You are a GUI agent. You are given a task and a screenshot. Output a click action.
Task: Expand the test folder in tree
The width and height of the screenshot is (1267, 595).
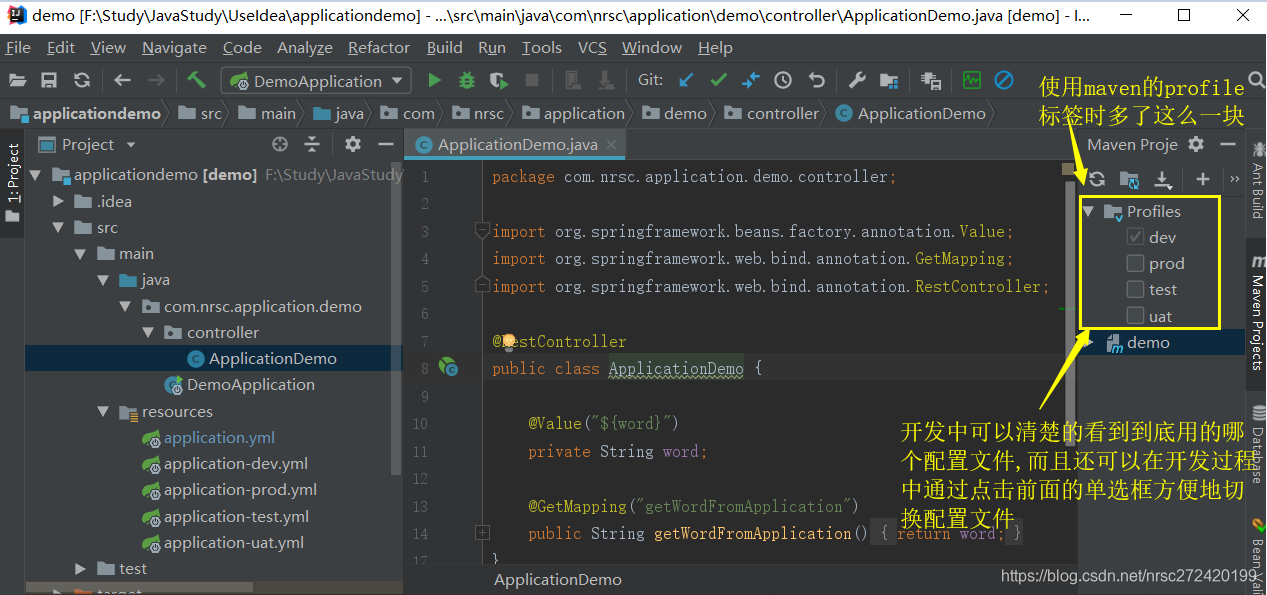pyautogui.click(x=81, y=569)
